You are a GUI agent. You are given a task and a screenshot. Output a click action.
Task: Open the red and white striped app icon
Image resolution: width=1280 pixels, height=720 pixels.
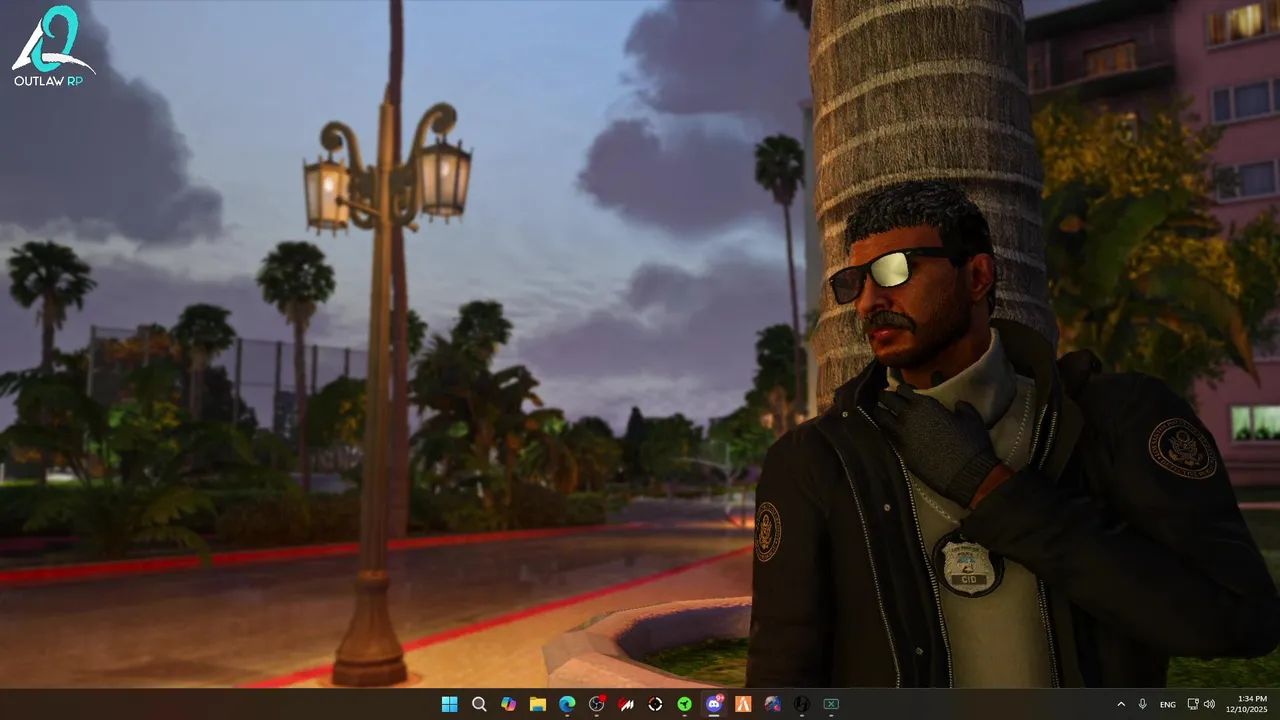click(x=626, y=704)
